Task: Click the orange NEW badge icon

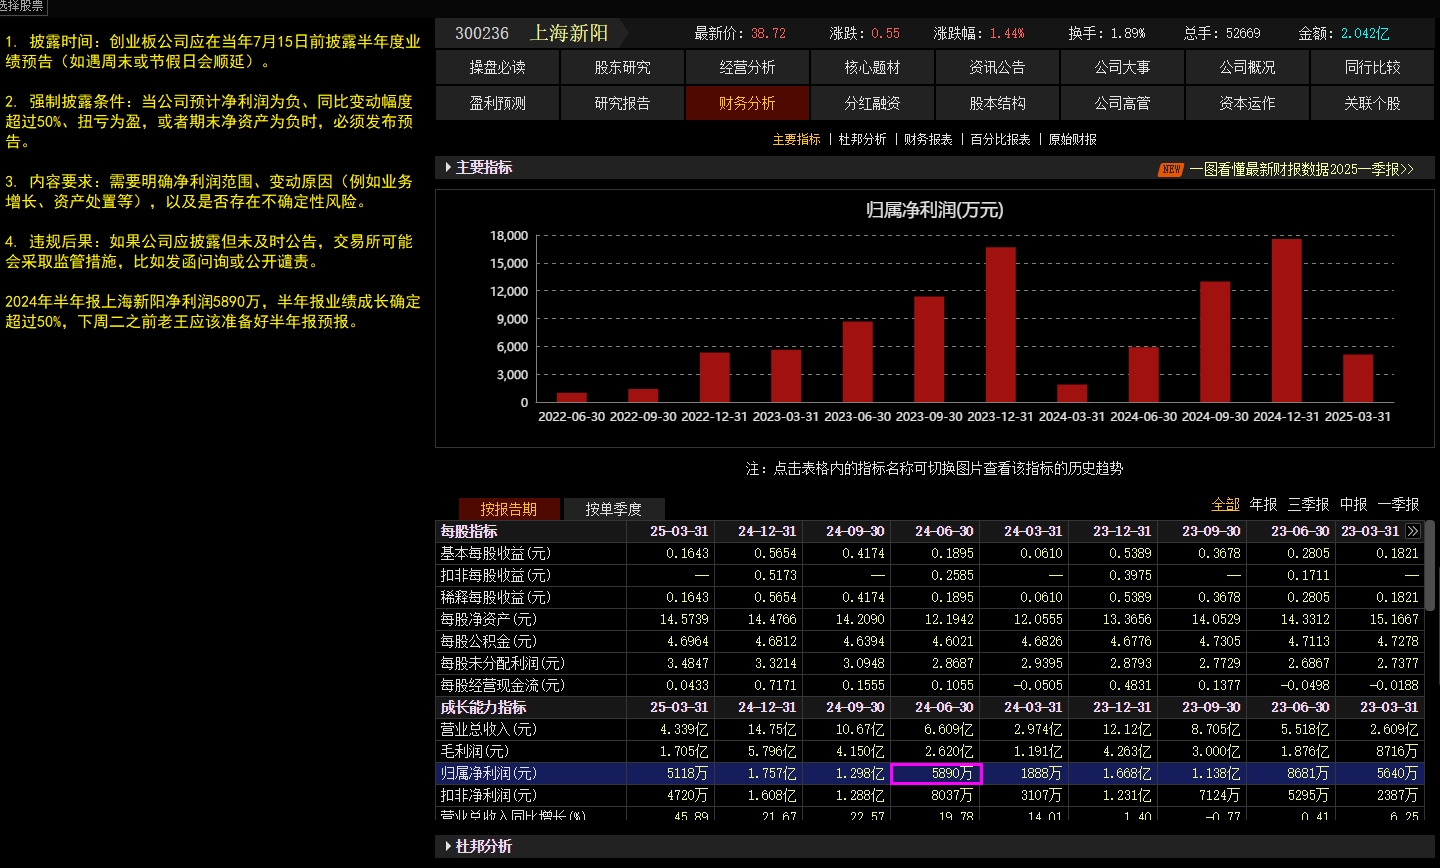Action: [1171, 169]
